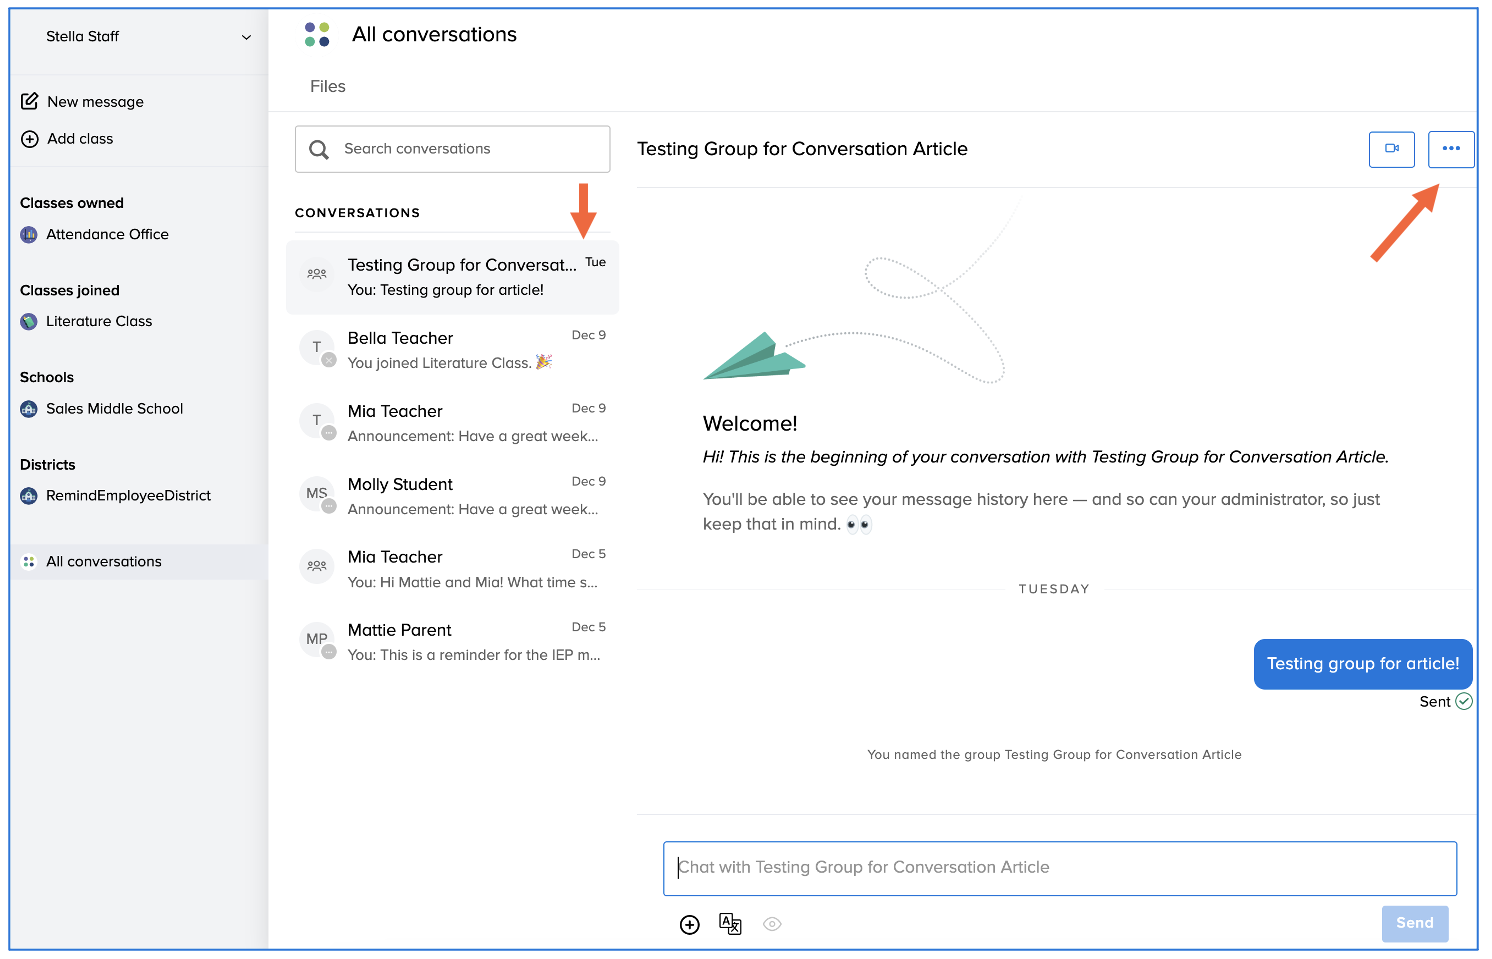Select All conversations in the sidebar
Image resolution: width=1492 pixels, height=959 pixels.
click(x=104, y=562)
